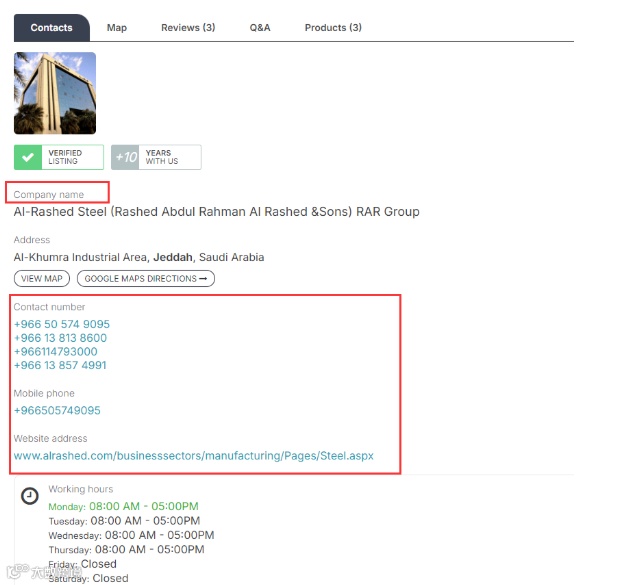
Task: Call +966 13 857 4991
Action: [x=60, y=365]
